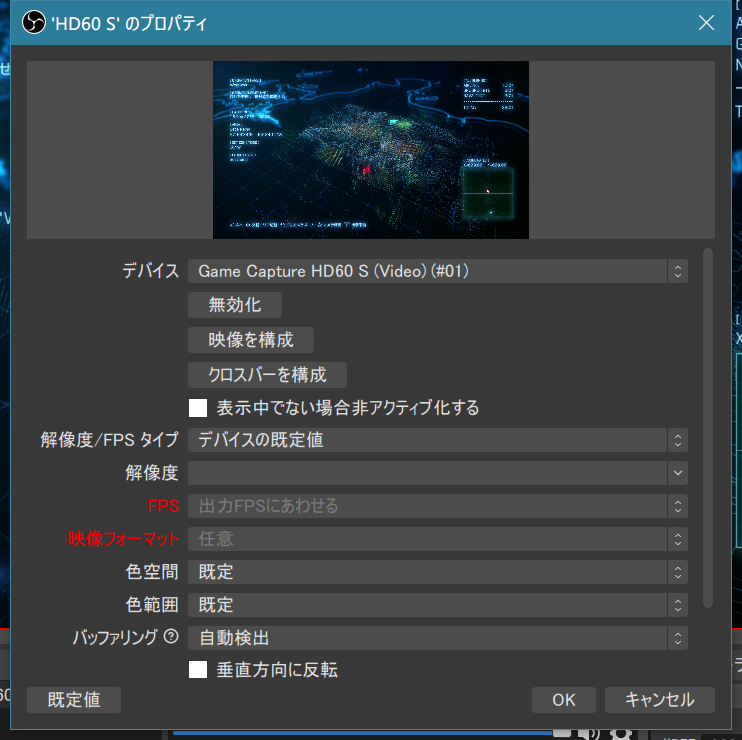Open the デバイス device dropdown
742x740 pixels.
438,271
